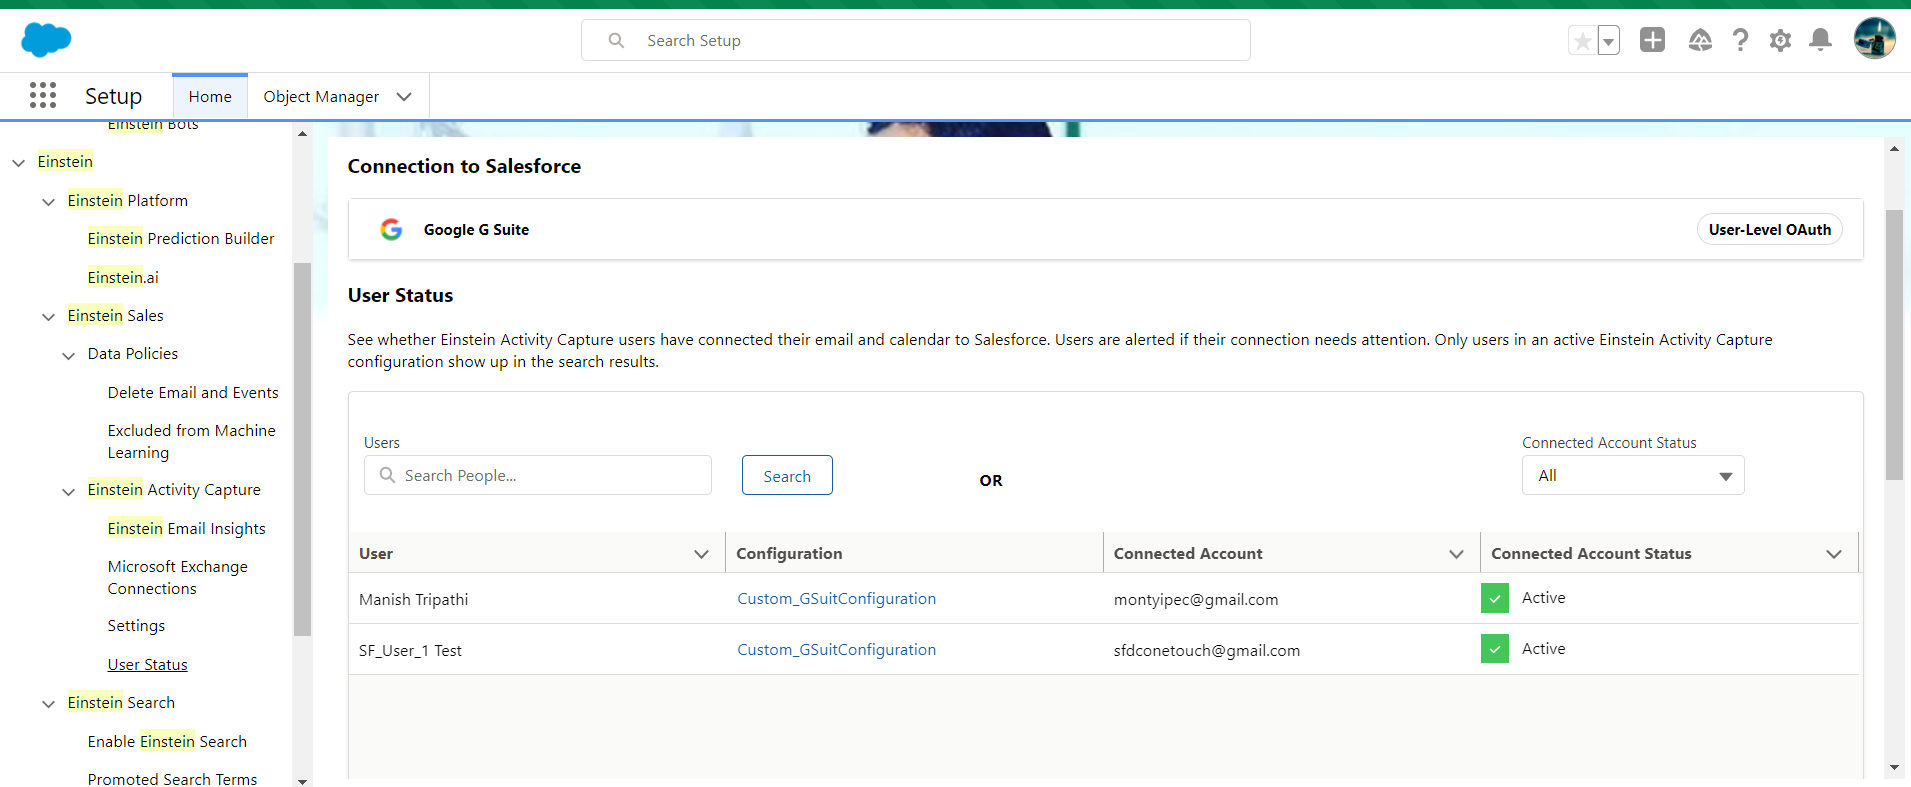This screenshot has width=1911, height=787.
Task: Open the Trailhead guidance icon
Action: click(1700, 40)
